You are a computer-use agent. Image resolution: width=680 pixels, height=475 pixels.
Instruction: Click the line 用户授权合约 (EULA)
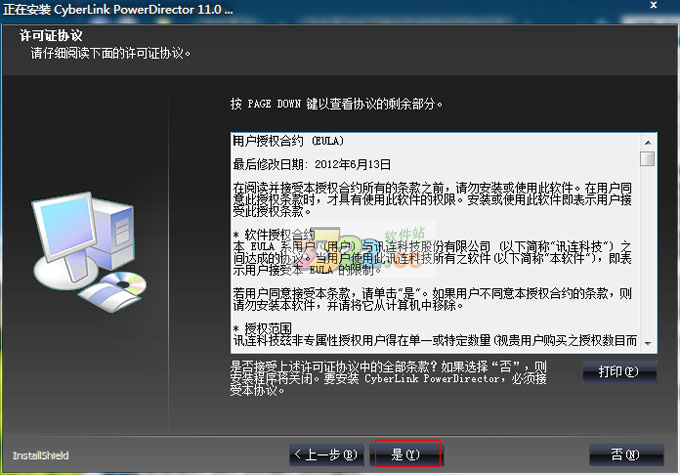click(288, 141)
